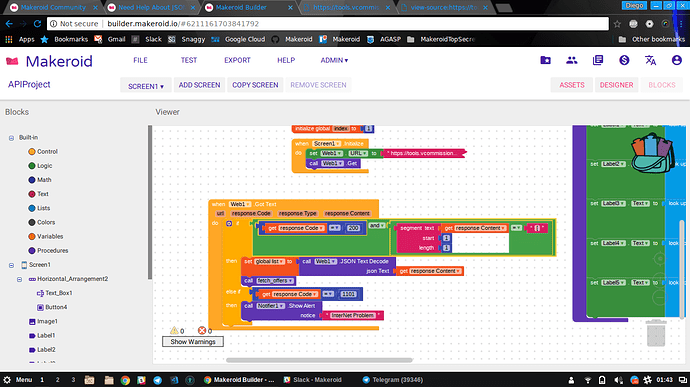The image size is (690, 387).
Task: Open the HELP menu
Action: coord(286,60)
